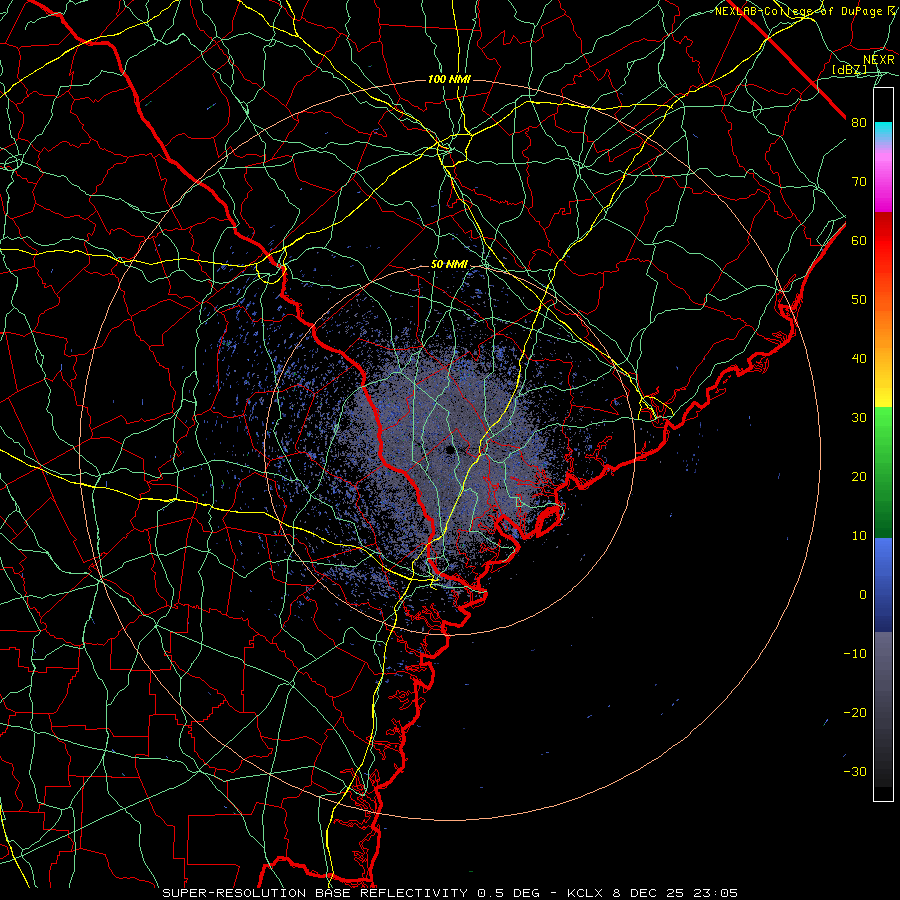Image resolution: width=900 pixels, height=900 pixels.
Task: Click the '70' value on the color scale
Action: [859, 182]
